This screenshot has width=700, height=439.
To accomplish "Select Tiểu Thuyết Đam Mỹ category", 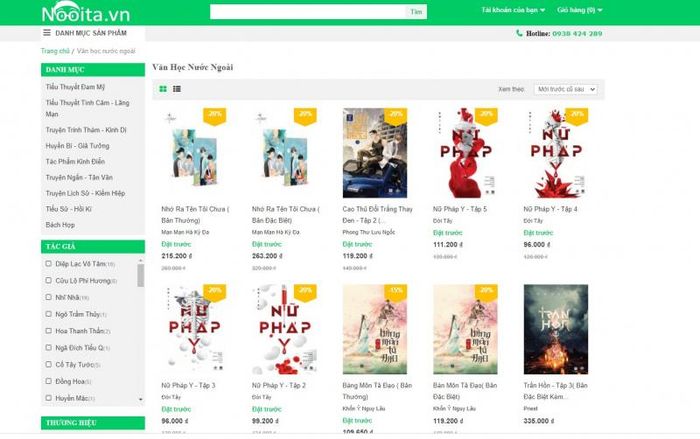I will pyautogui.click(x=75, y=87).
